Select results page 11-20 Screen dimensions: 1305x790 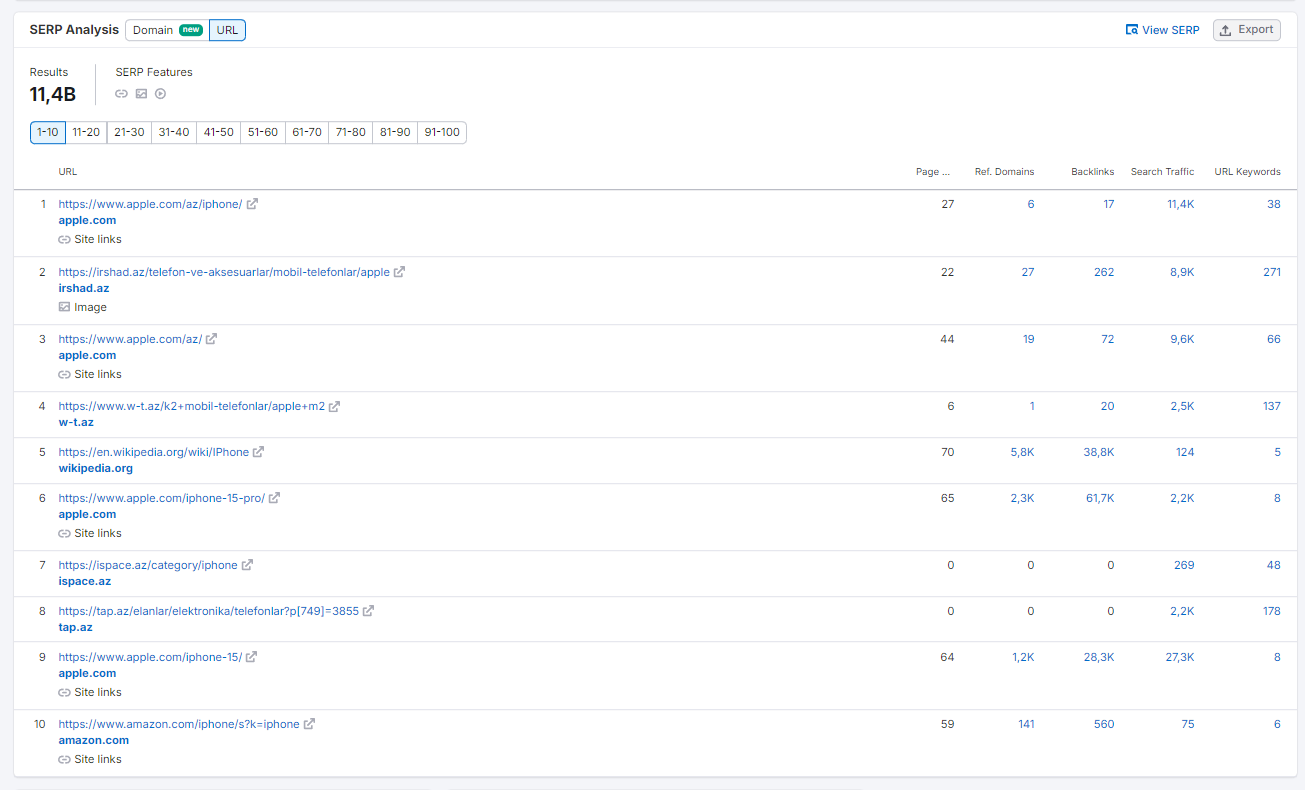pyautogui.click(x=86, y=132)
